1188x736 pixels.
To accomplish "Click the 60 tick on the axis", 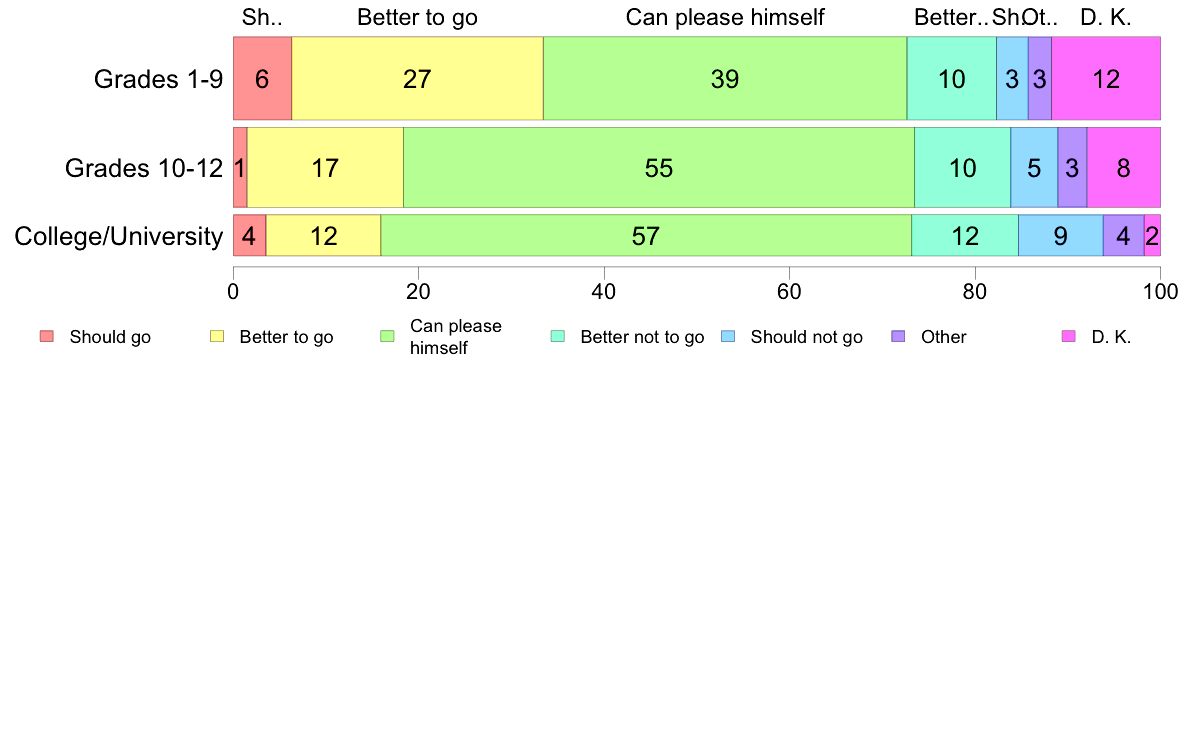I will coord(789,292).
